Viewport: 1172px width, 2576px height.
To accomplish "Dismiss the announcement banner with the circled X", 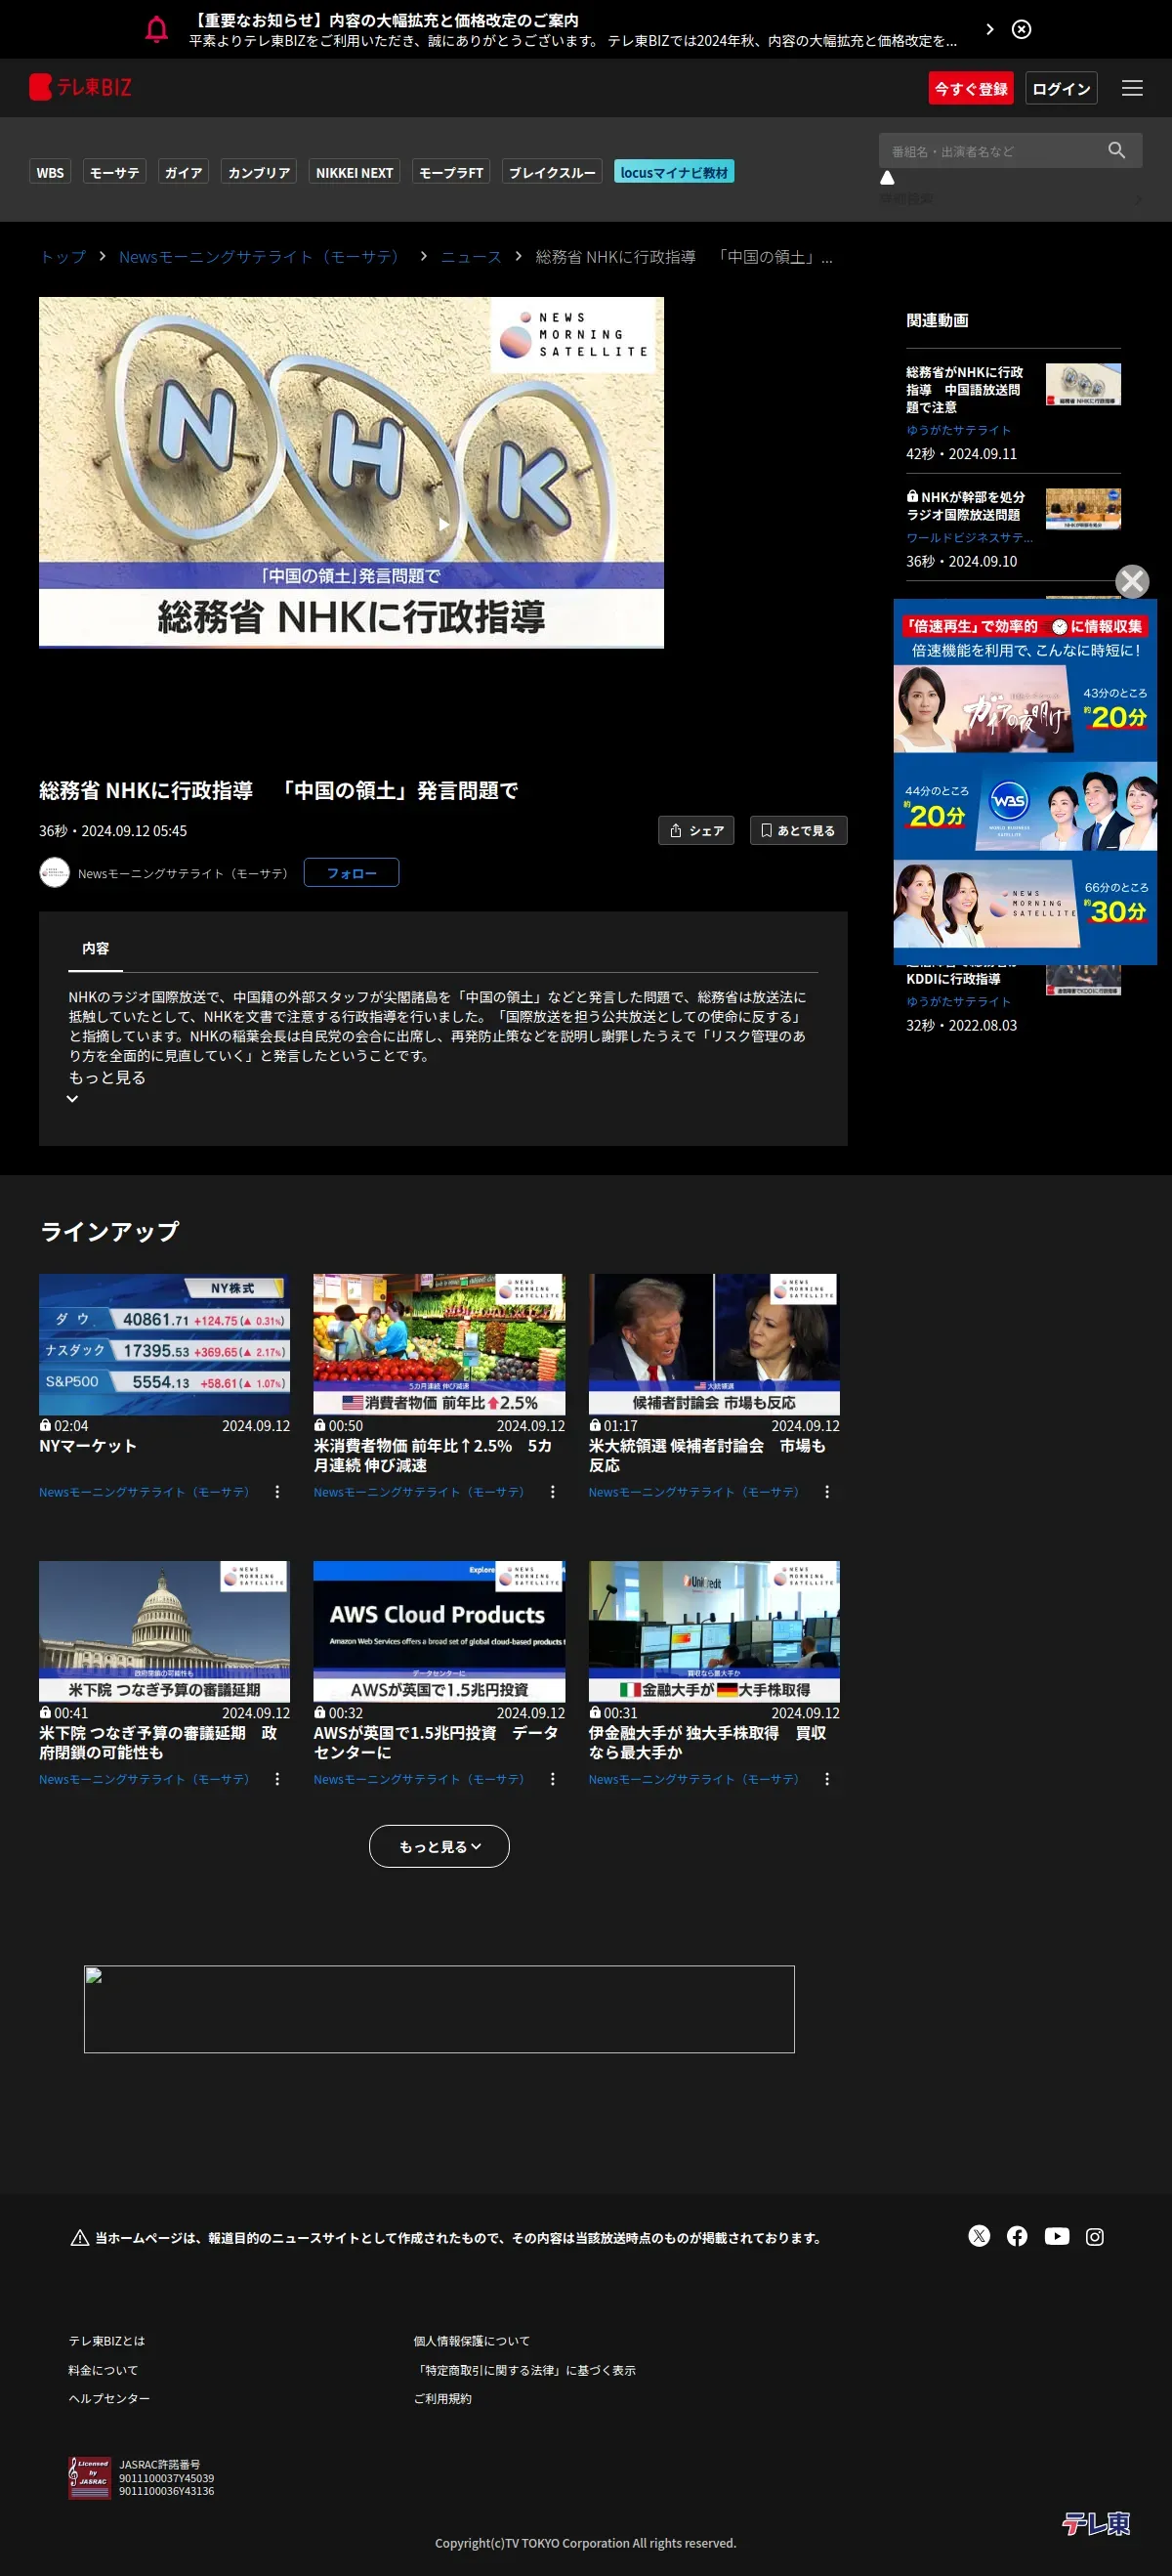I will click(x=1021, y=29).
